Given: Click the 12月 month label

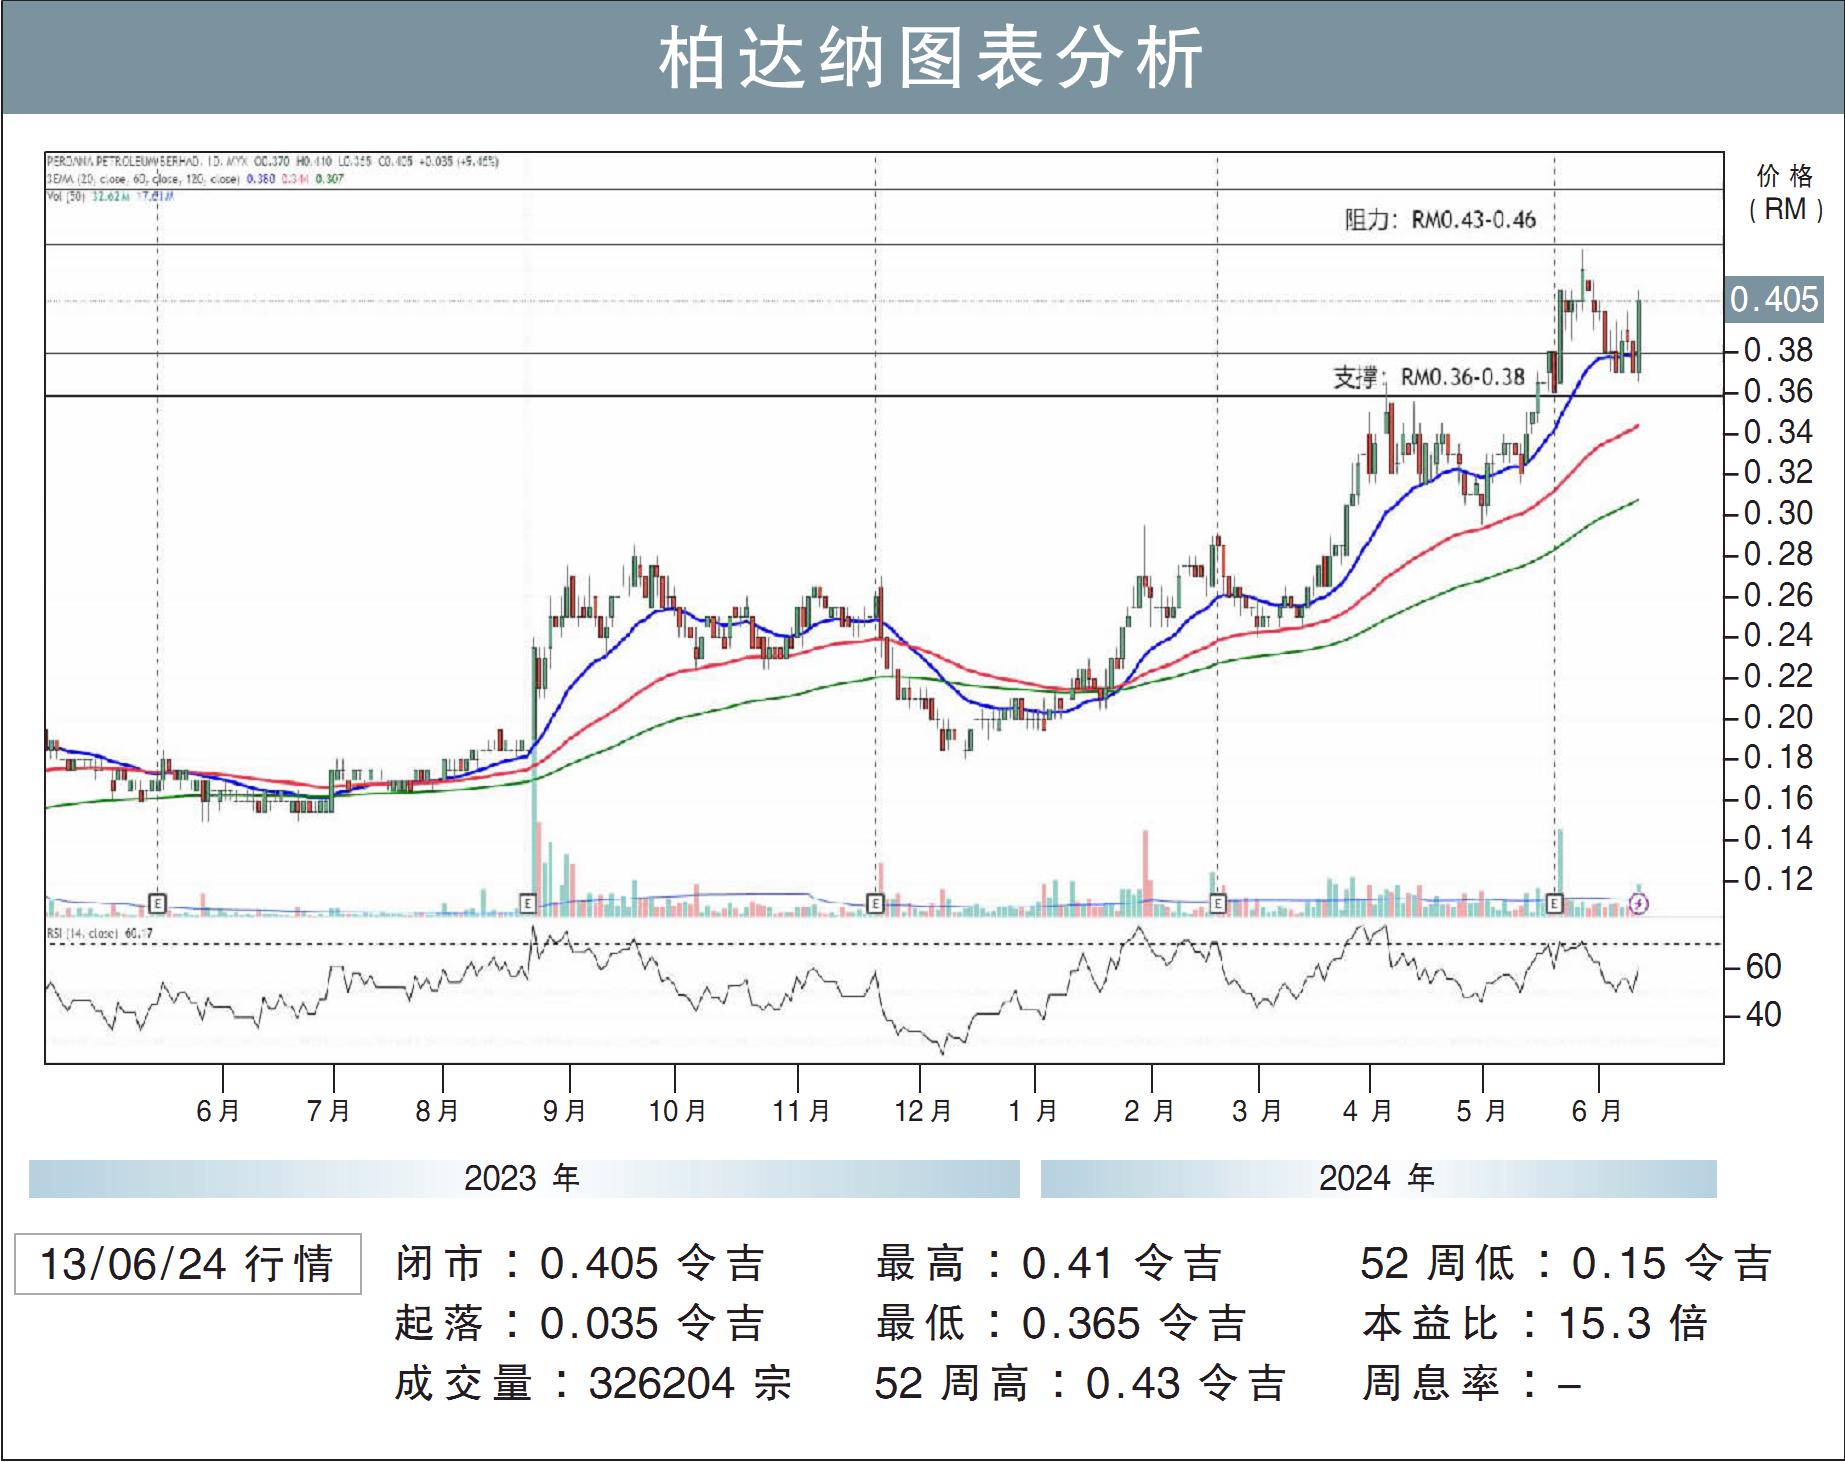Looking at the screenshot, I should (923, 1111).
